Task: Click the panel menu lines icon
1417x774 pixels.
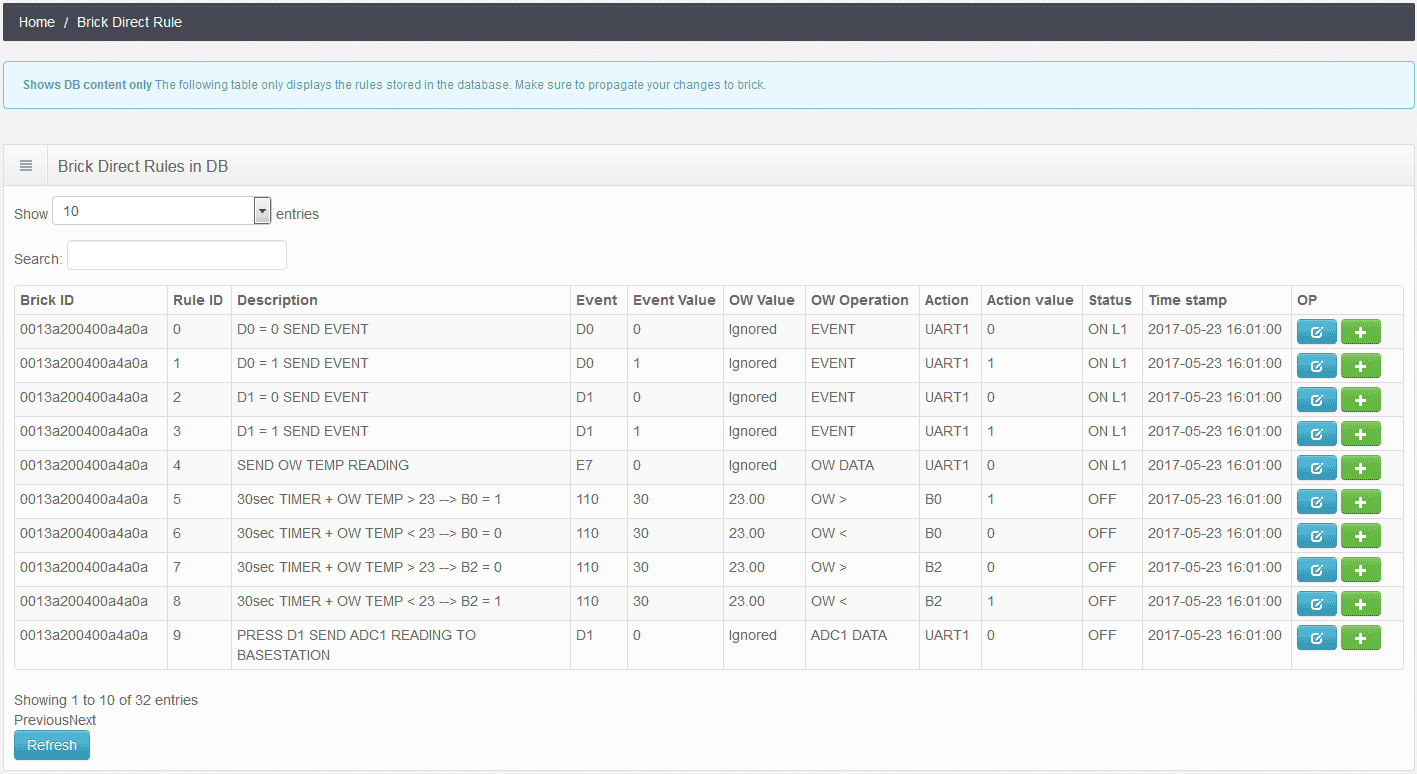Action: coord(26,166)
